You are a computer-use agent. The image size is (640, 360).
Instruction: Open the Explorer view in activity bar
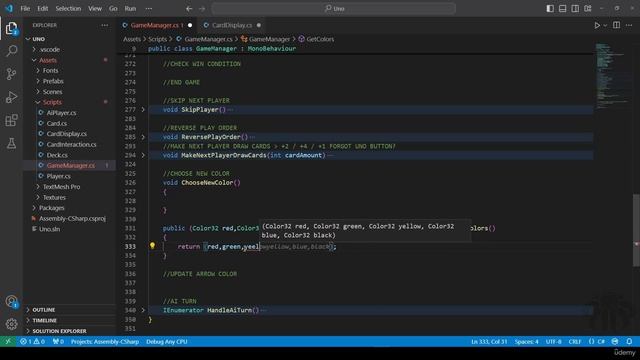click(11, 28)
